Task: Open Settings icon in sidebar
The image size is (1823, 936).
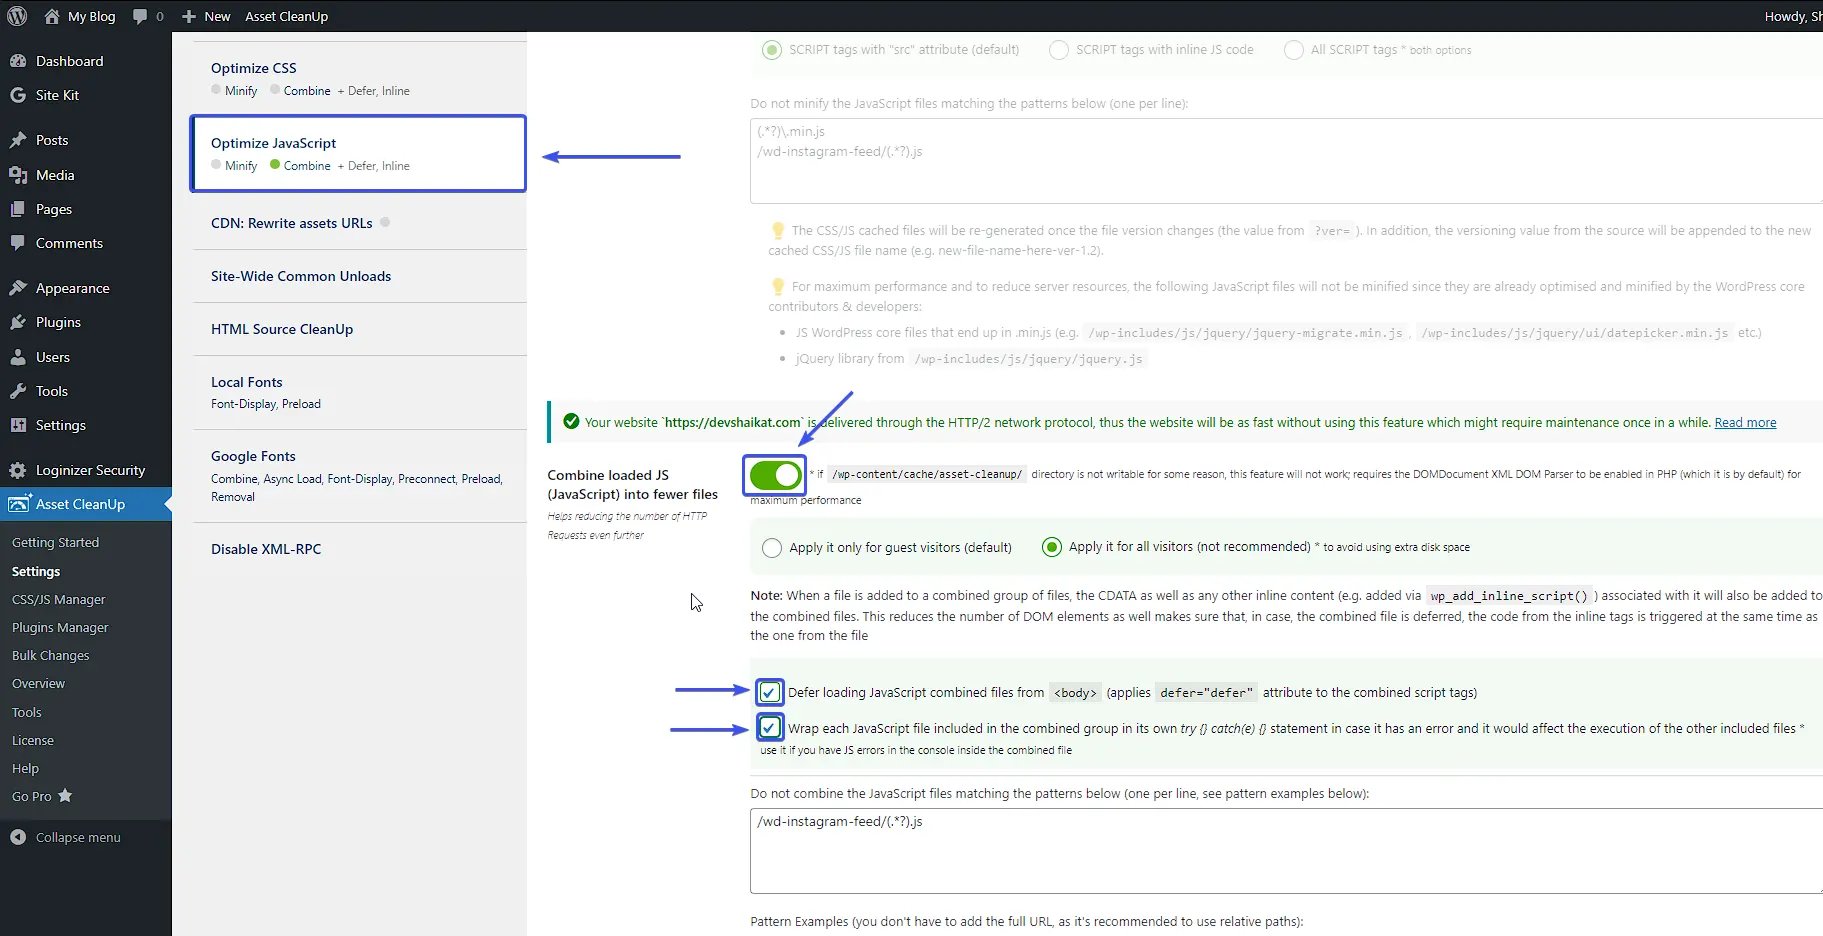Action: (x=18, y=425)
